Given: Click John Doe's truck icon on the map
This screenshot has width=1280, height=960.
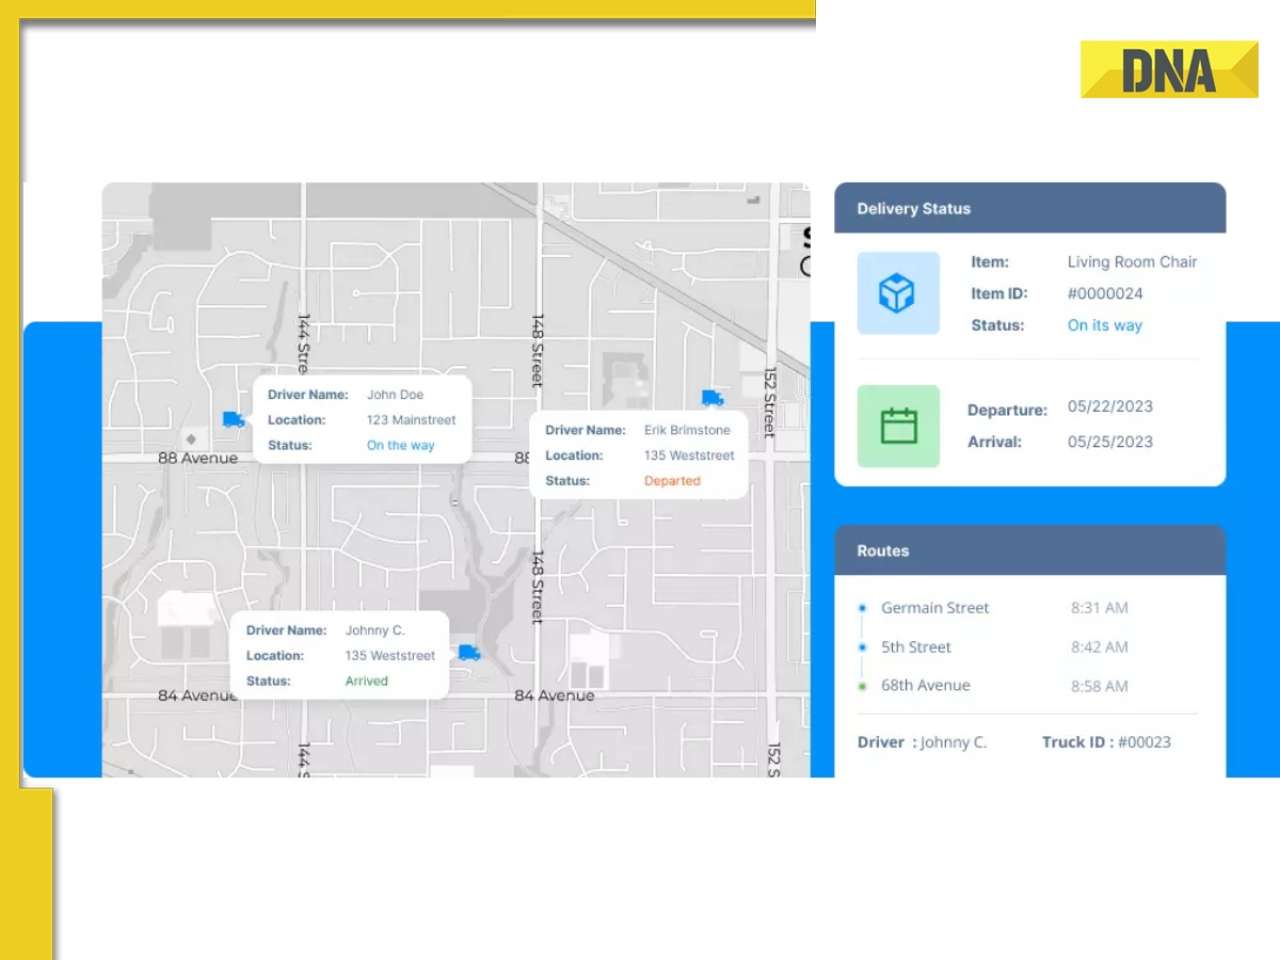Looking at the screenshot, I should click(x=233, y=421).
